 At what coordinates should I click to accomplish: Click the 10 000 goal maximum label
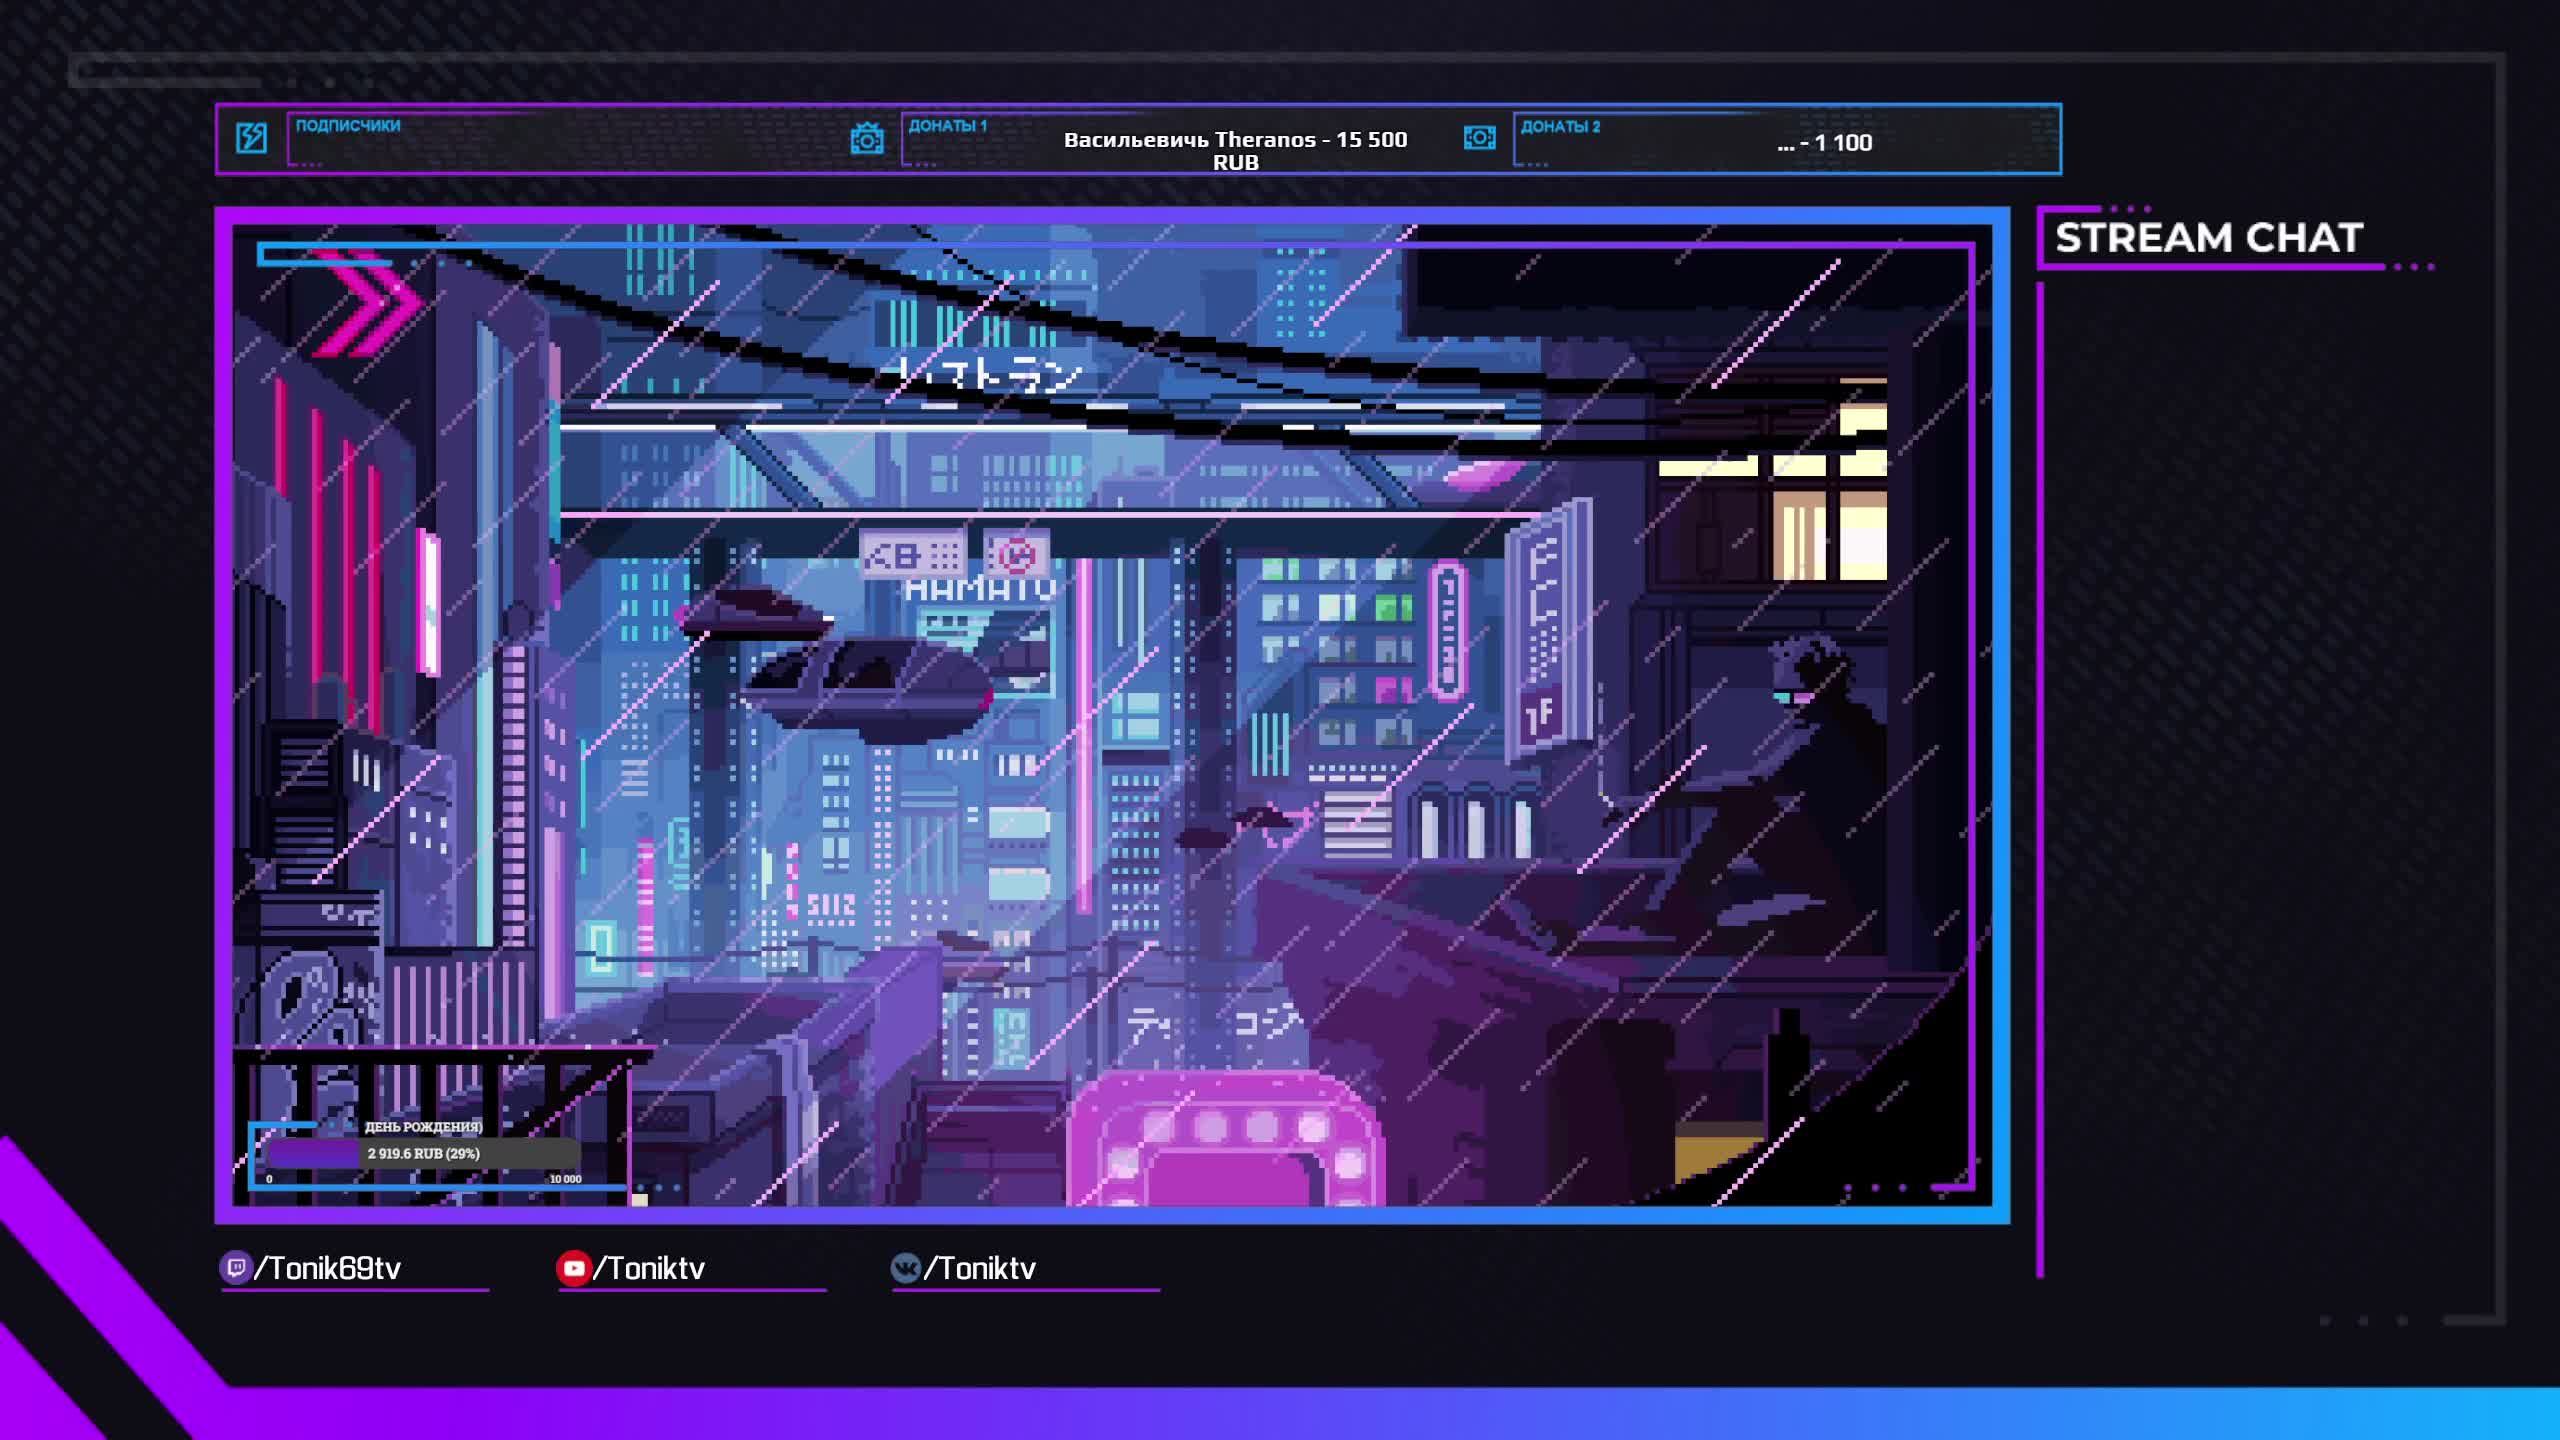(565, 1179)
